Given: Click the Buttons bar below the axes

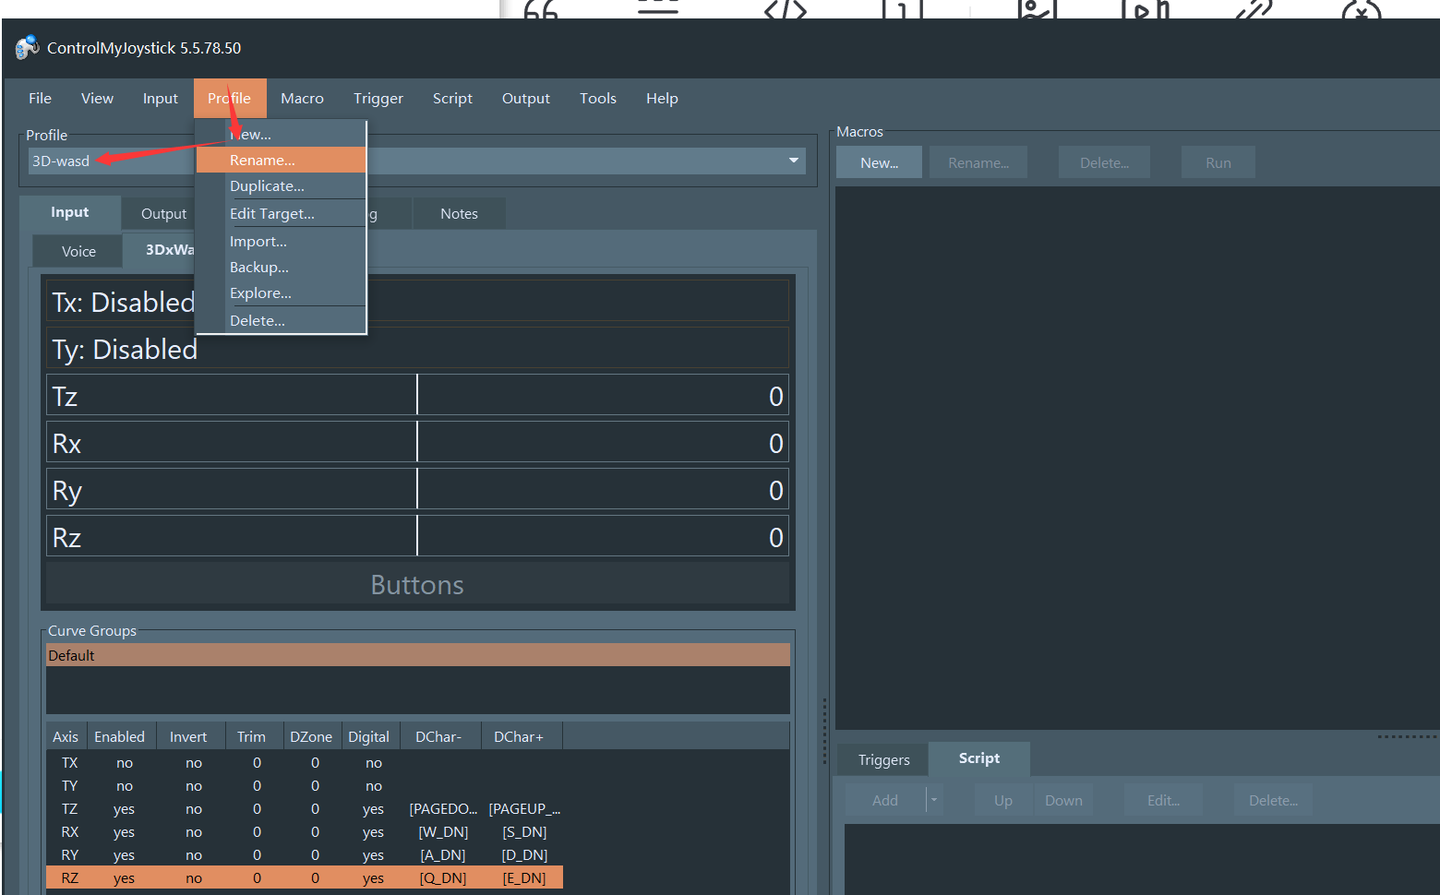Looking at the screenshot, I should click(417, 585).
